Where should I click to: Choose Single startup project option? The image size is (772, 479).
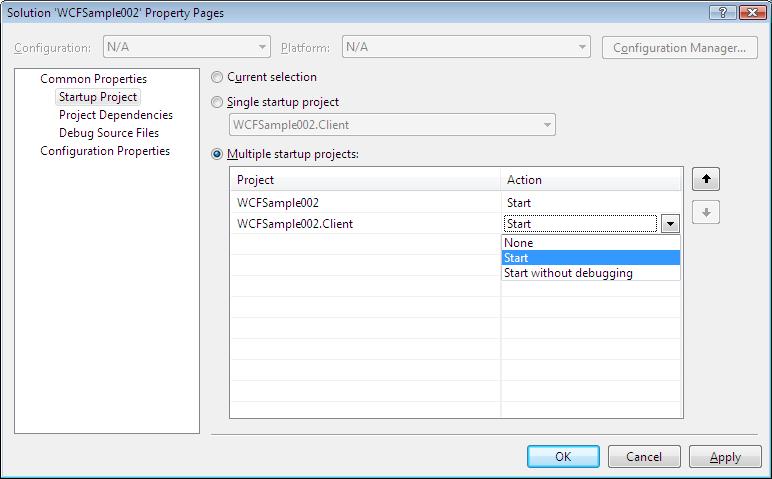coord(217,102)
